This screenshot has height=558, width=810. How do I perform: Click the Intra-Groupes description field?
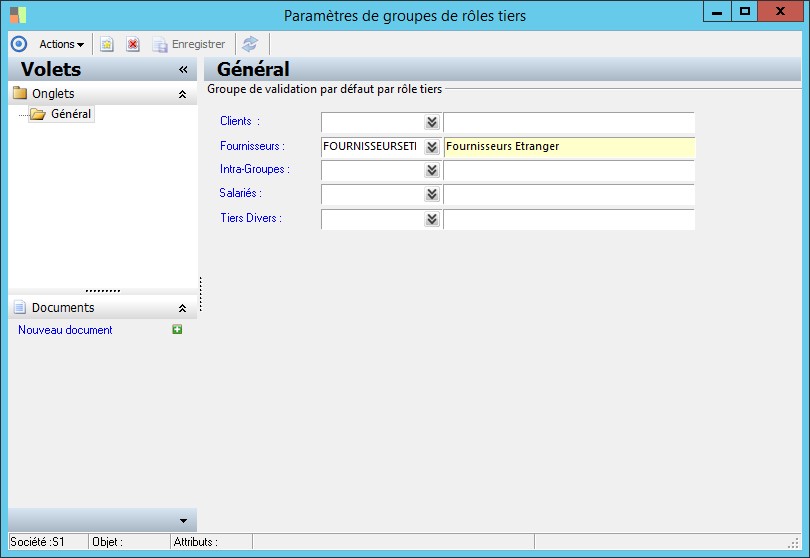pyautogui.click(x=569, y=170)
